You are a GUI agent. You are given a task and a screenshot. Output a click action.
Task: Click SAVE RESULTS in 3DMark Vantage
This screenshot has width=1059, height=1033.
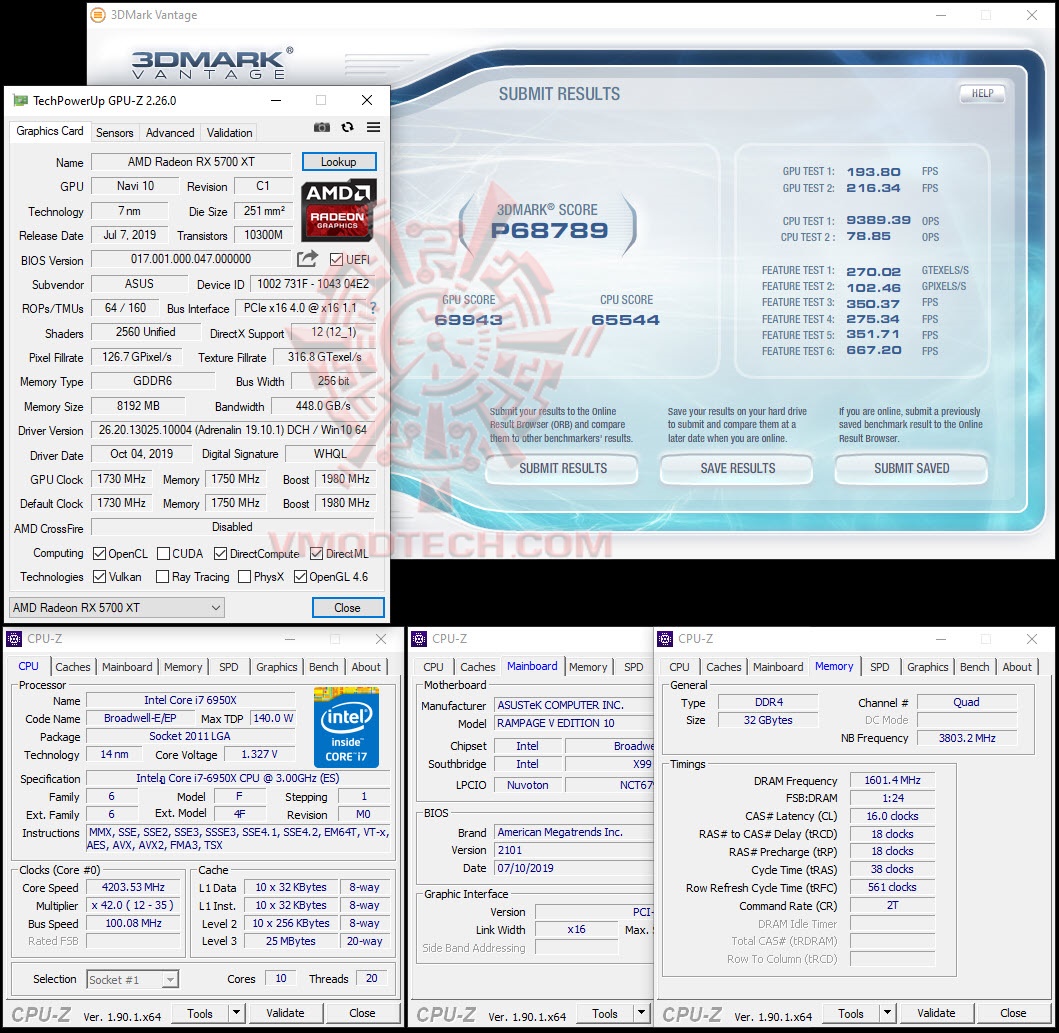(x=737, y=469)
